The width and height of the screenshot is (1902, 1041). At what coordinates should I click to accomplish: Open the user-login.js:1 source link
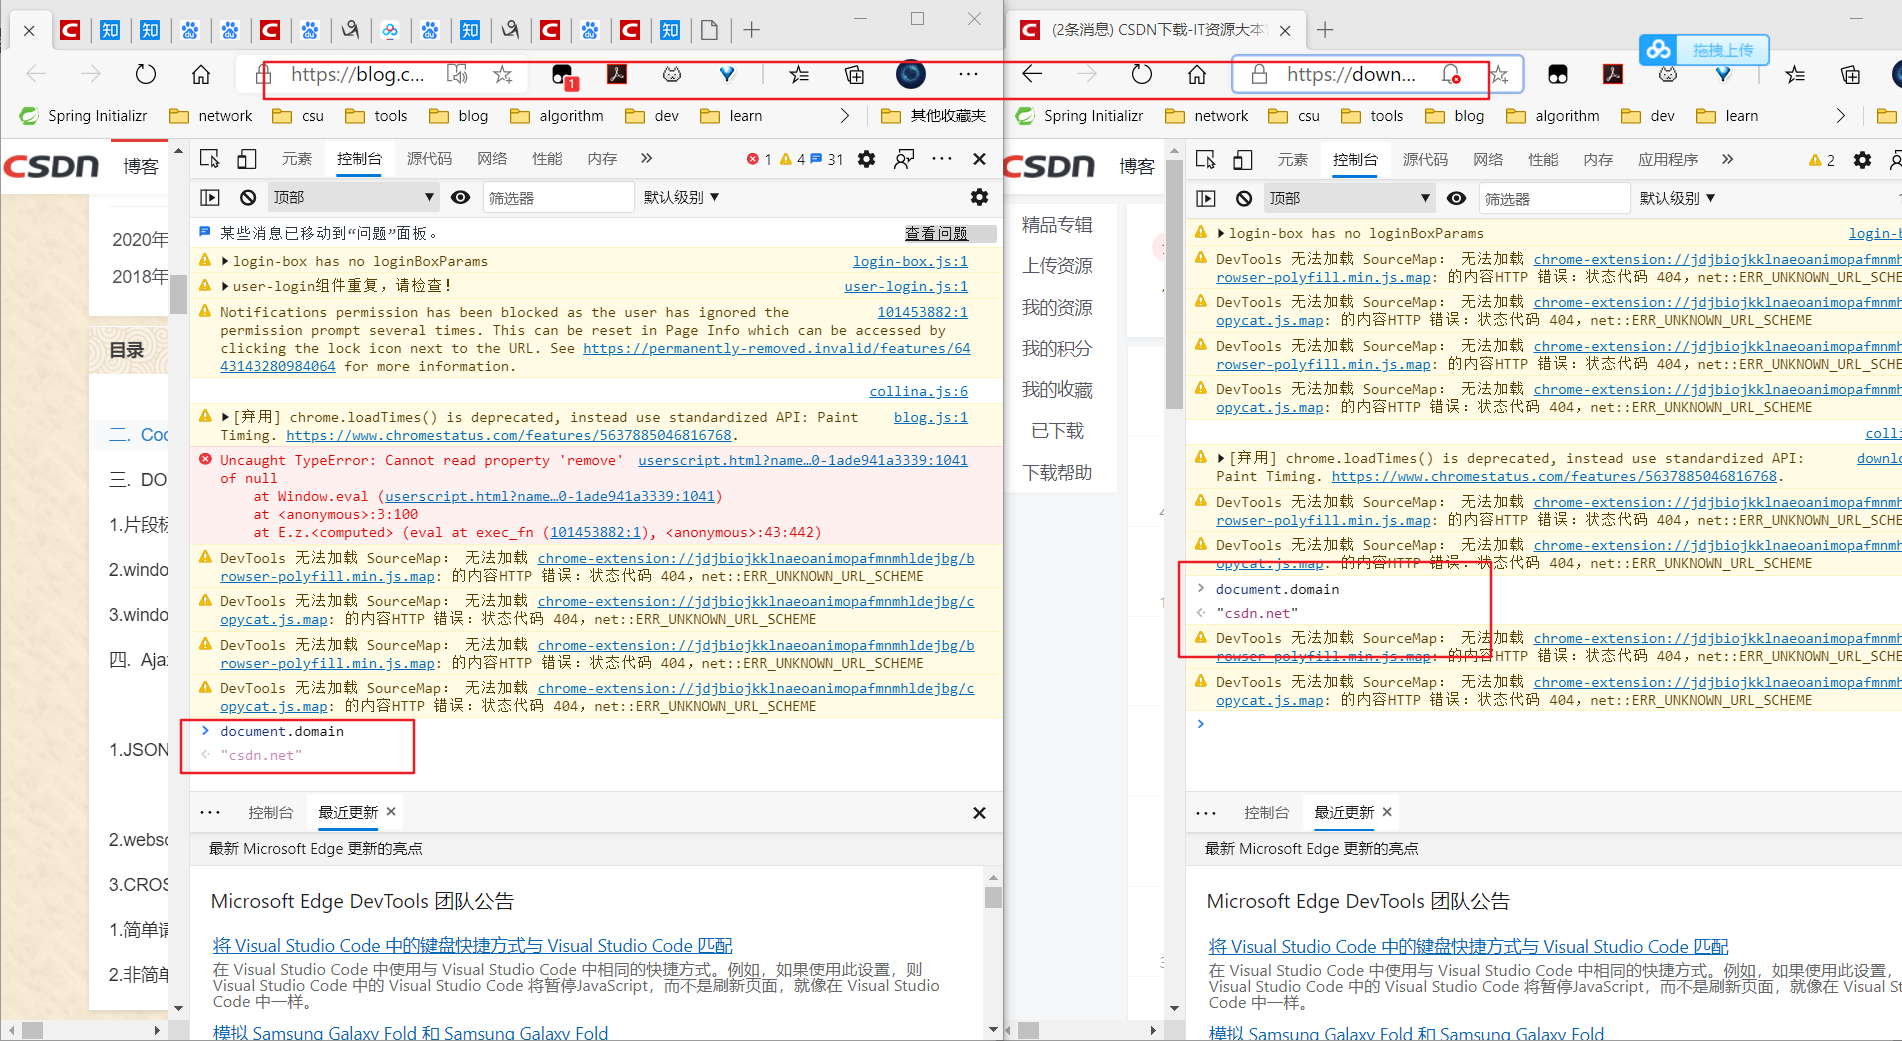905,286
